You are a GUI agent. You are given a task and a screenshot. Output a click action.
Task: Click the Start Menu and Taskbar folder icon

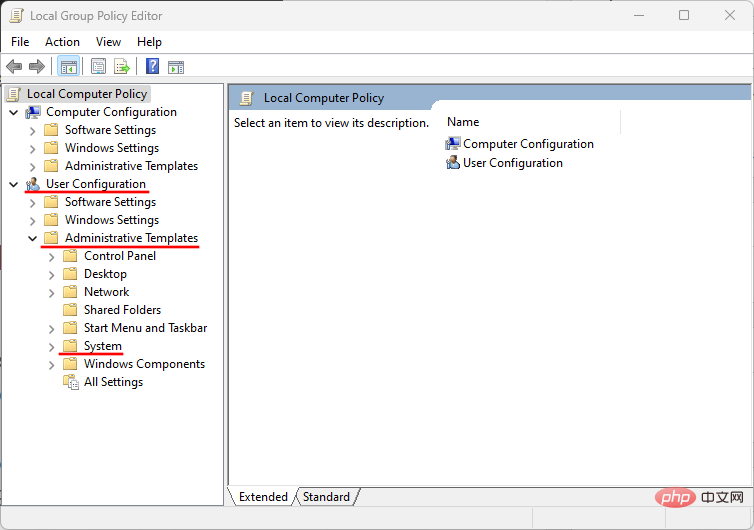pos(70,328)
